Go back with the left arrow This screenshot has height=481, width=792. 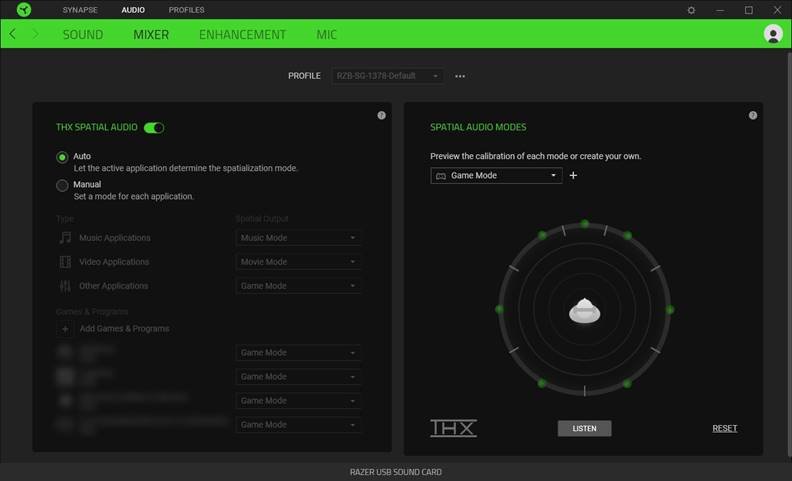pos(13,34)
